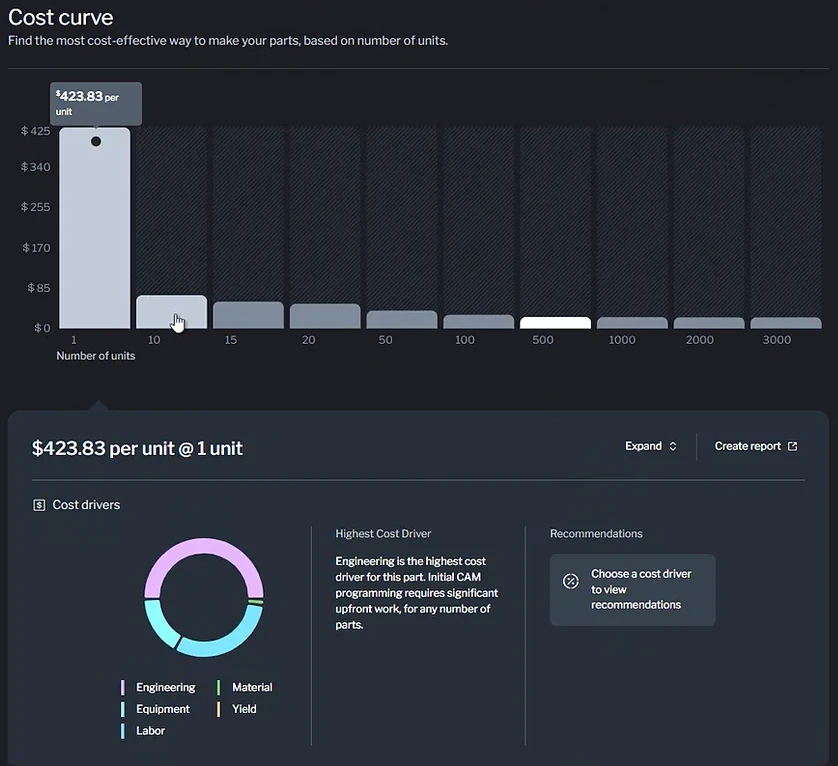Select the 500 units highlighted bar
The image size is (838, 766).
[x=555, y=323]
